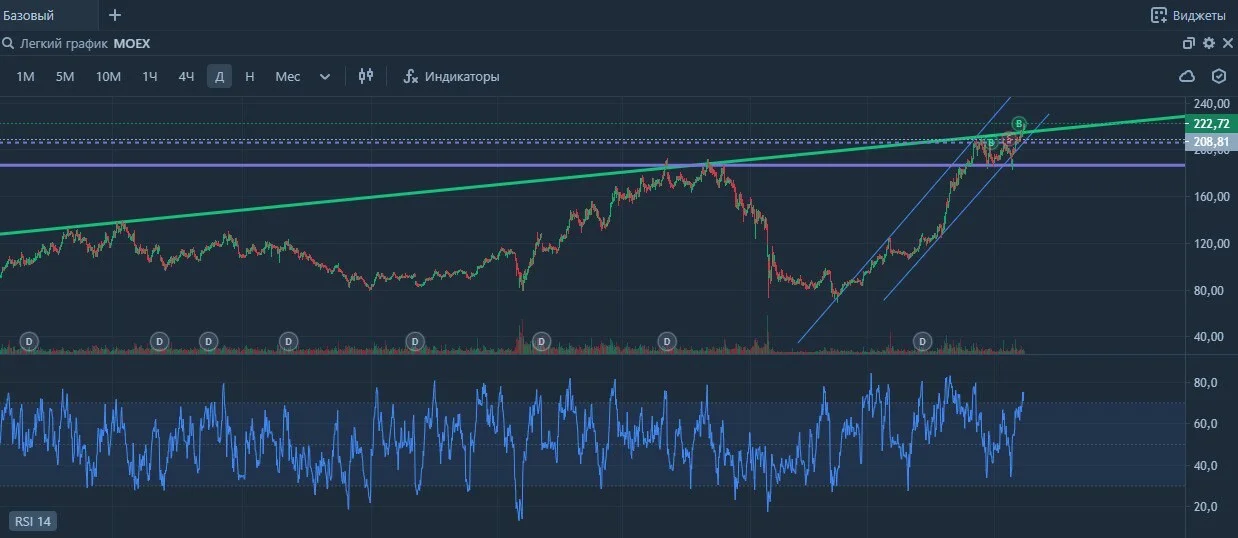Expand the timeframe dropdown chevron
Viewport: 1238px width, 538px height.
click(x=325, y=76)
